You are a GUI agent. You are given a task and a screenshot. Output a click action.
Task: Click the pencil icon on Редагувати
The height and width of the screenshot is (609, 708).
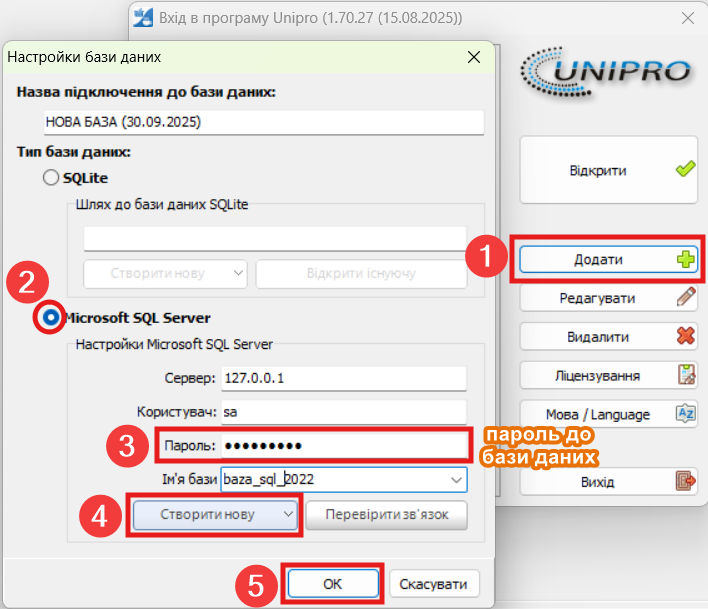tap(685, 298)
